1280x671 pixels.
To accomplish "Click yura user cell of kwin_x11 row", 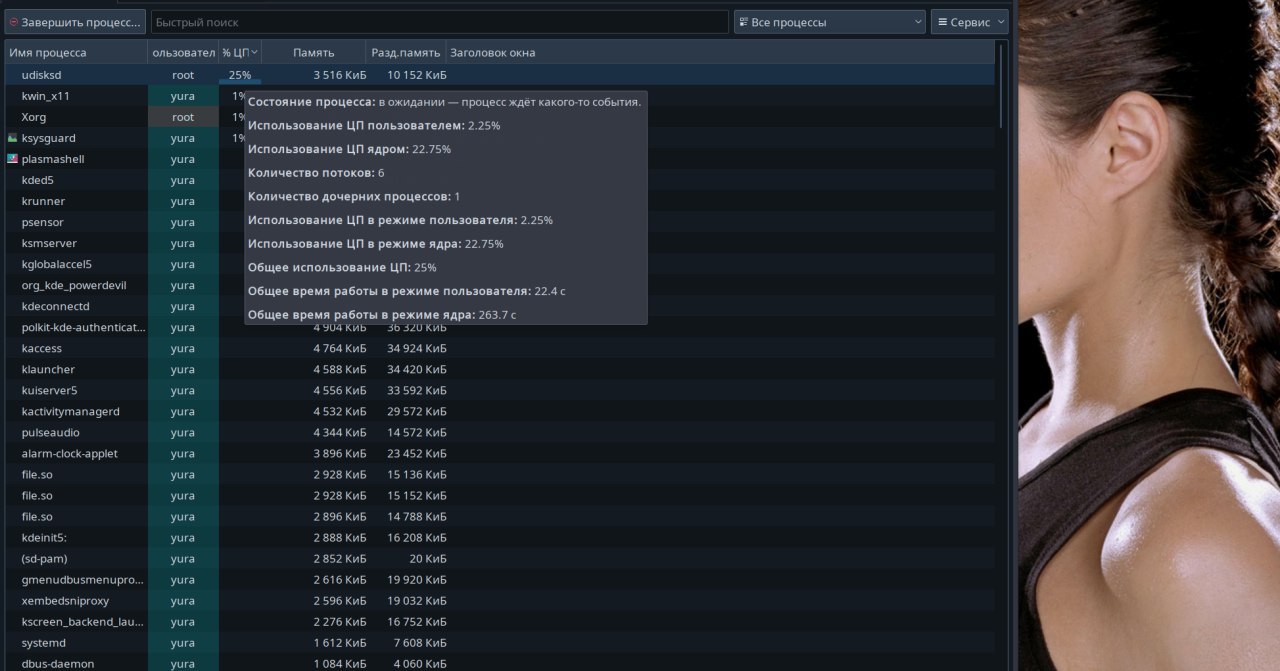I will 183,96.
